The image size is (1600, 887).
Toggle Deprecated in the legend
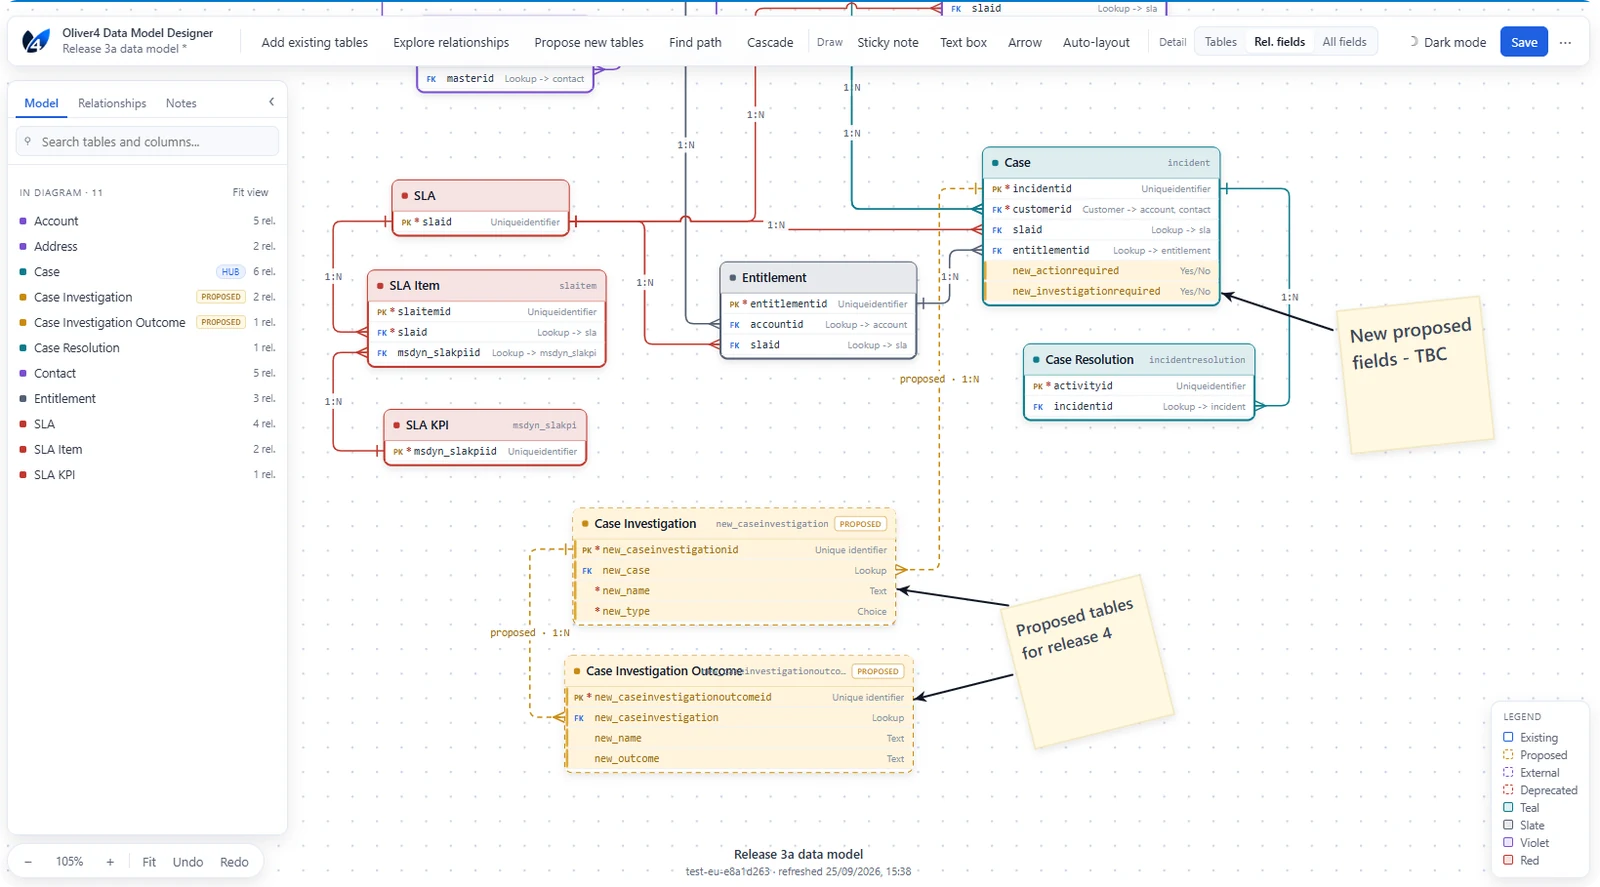pyautogui.click(x=1540, y=790)
